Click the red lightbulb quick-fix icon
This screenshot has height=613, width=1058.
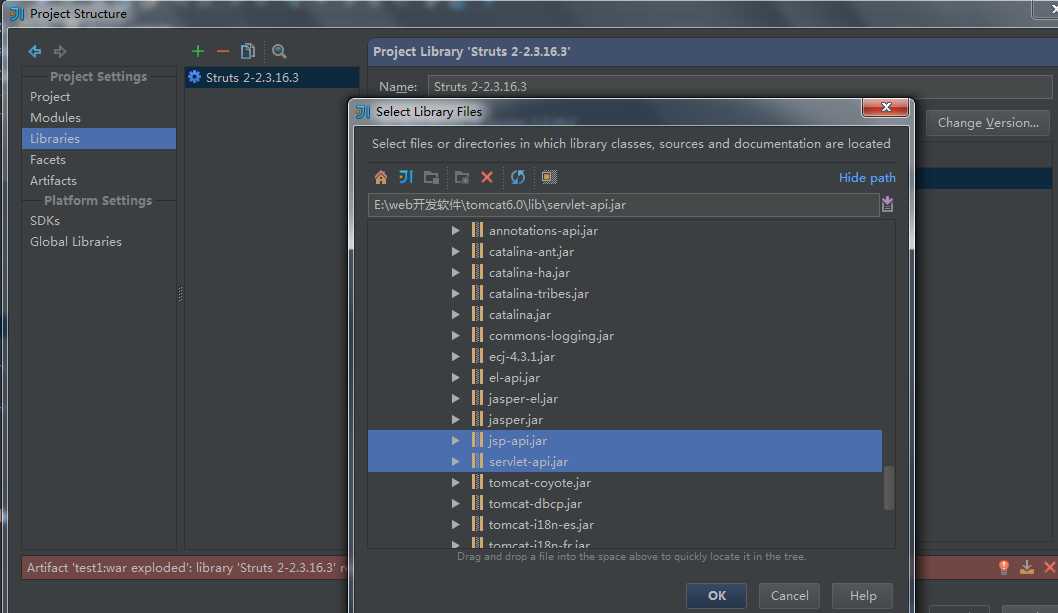[x=1003, y=568]
